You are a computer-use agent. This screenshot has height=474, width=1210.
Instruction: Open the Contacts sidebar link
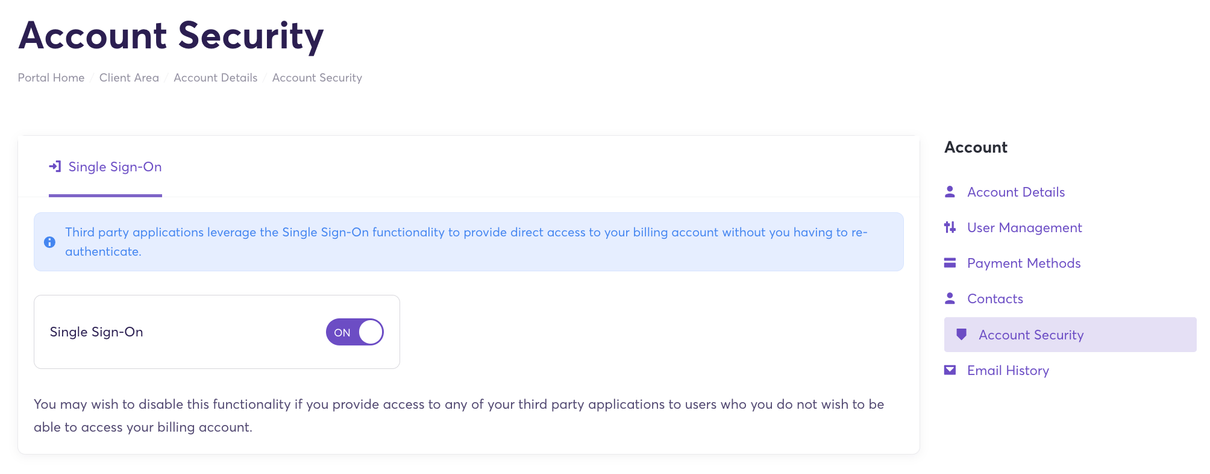[994, 299]
